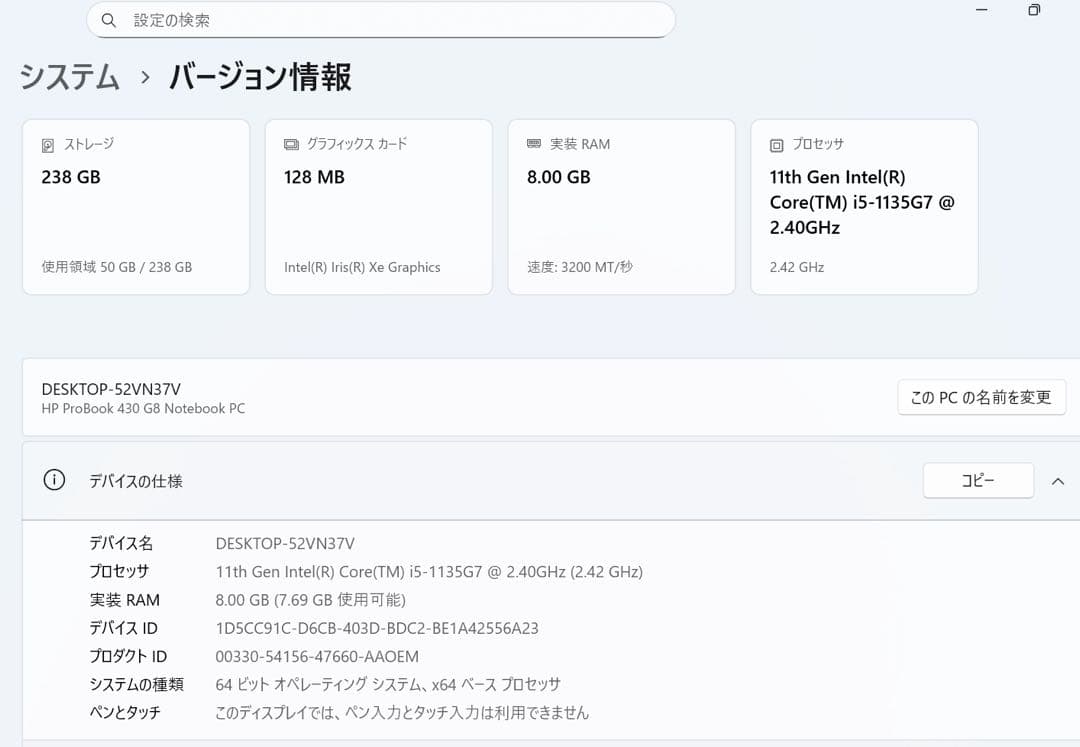Click the search magnifier icon
This screenshot has width=1080, height=747.
(x=109, y=20)
